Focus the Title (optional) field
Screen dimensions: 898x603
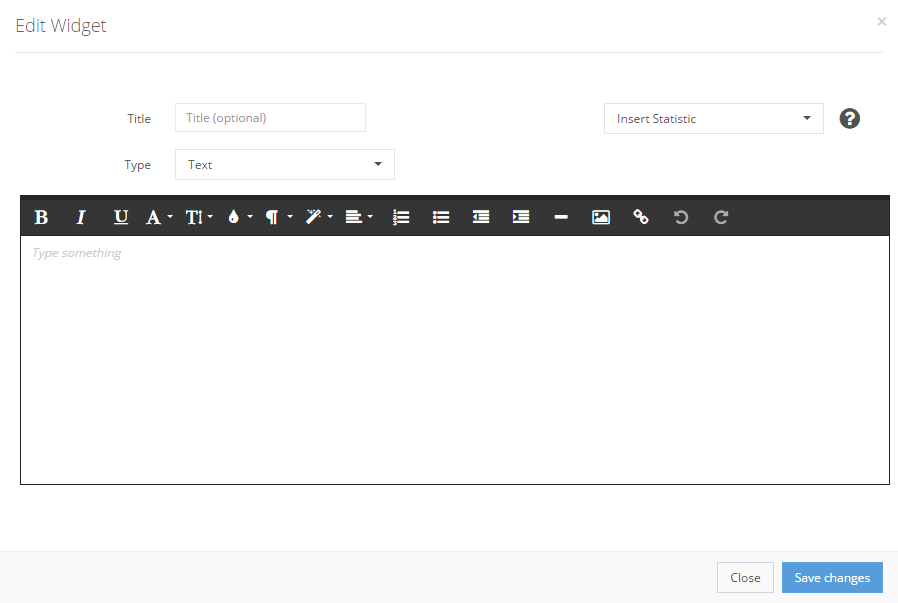270,118
